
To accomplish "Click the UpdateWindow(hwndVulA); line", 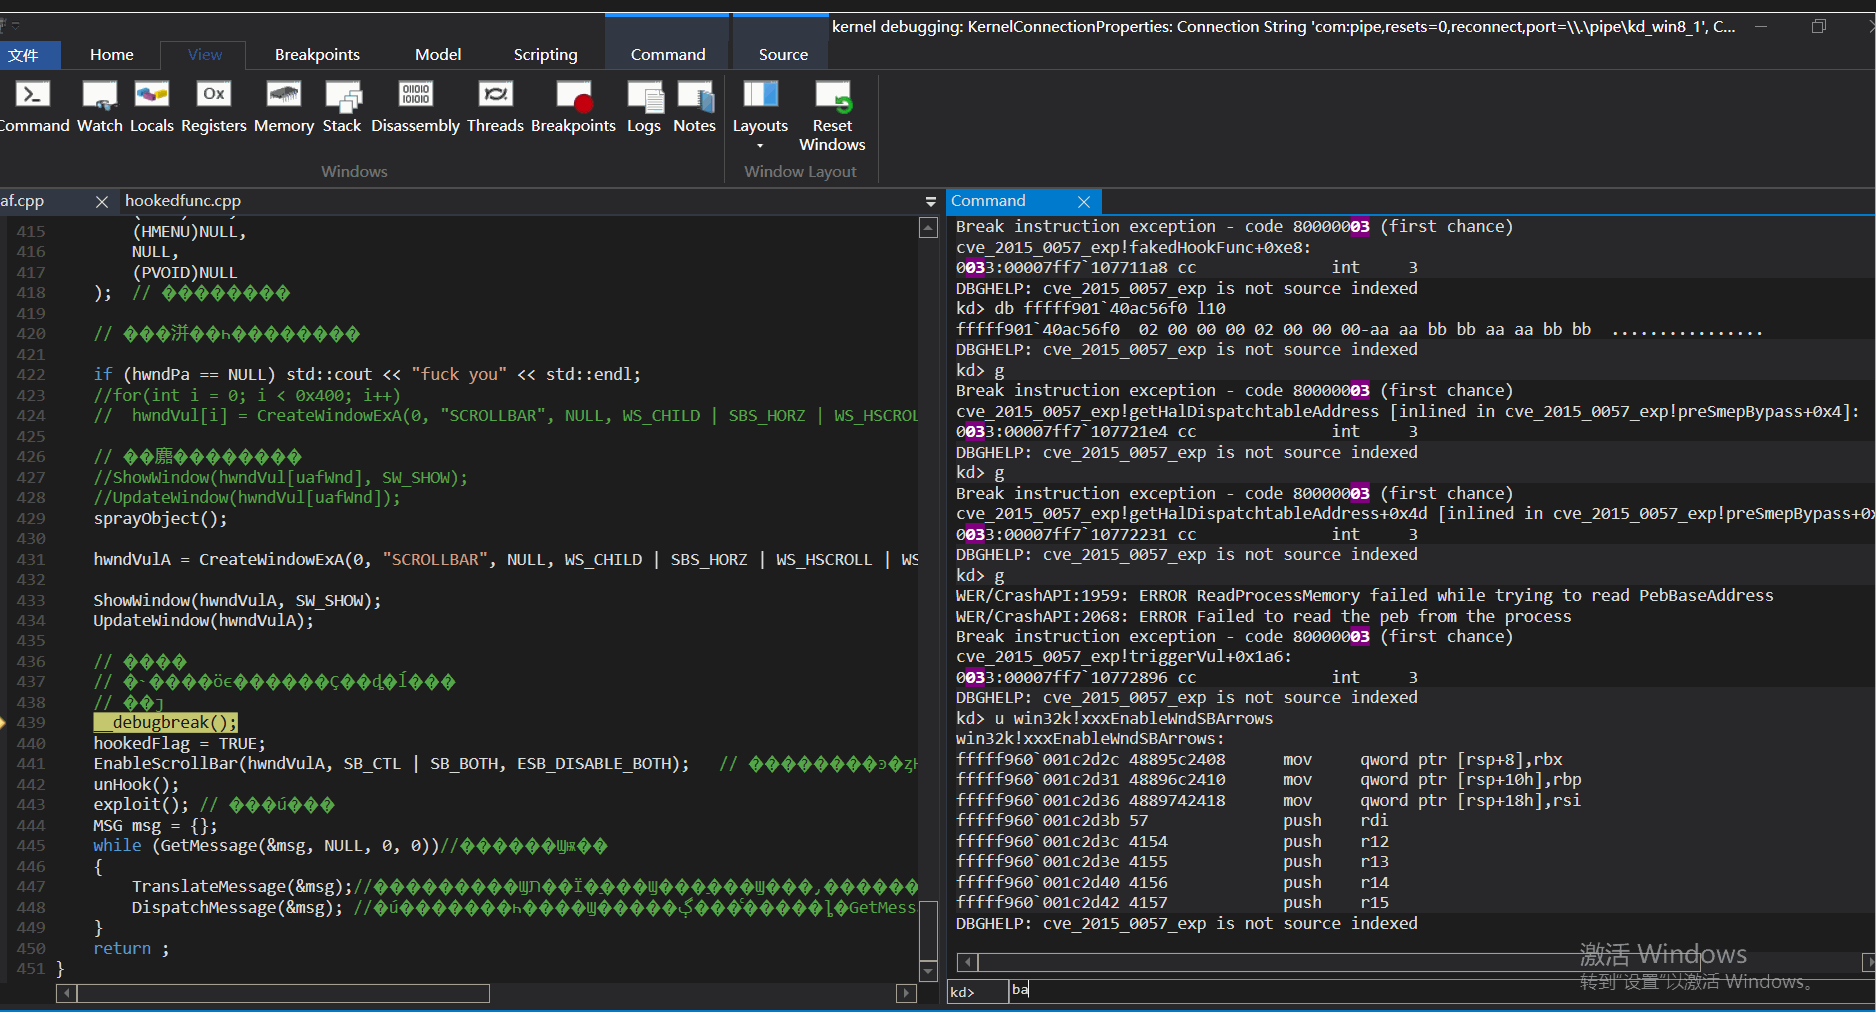I will (203, 620).
